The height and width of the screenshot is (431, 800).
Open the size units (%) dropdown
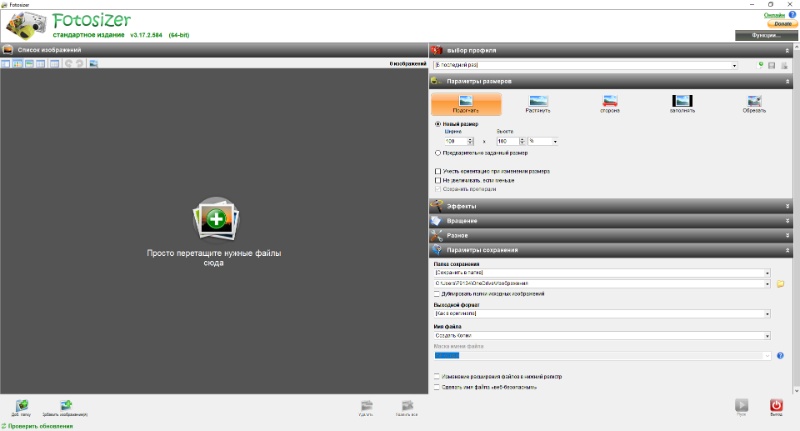point(555,141)
